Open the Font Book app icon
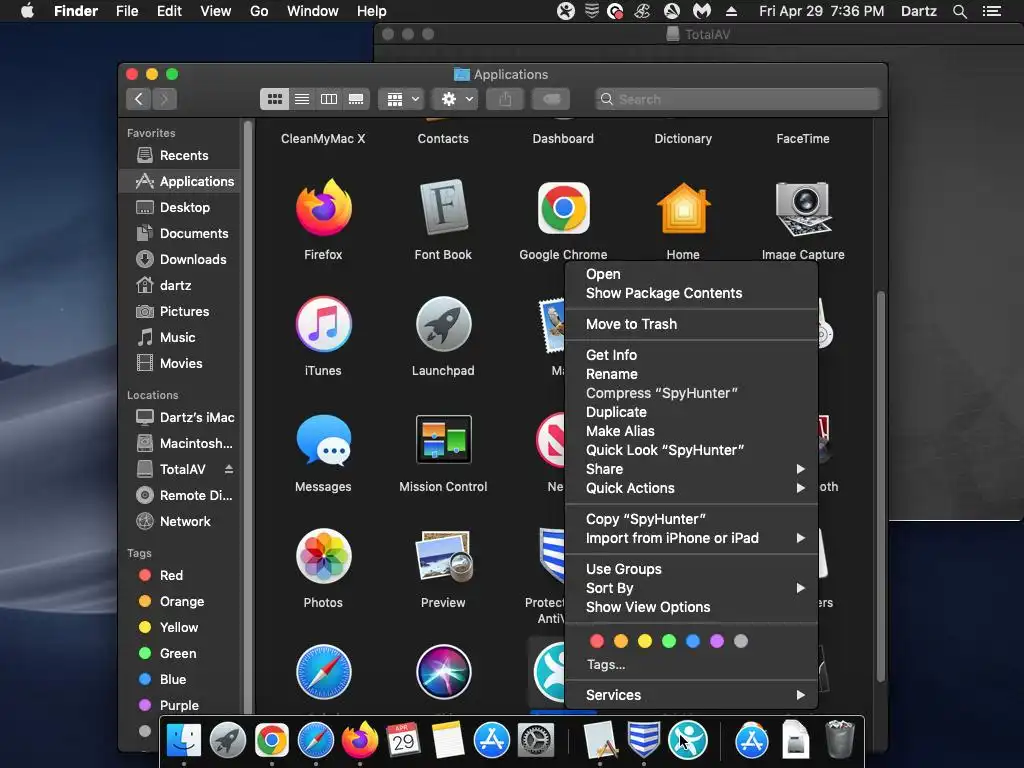This screenshot has width=1024, height=768. (443, 208)
